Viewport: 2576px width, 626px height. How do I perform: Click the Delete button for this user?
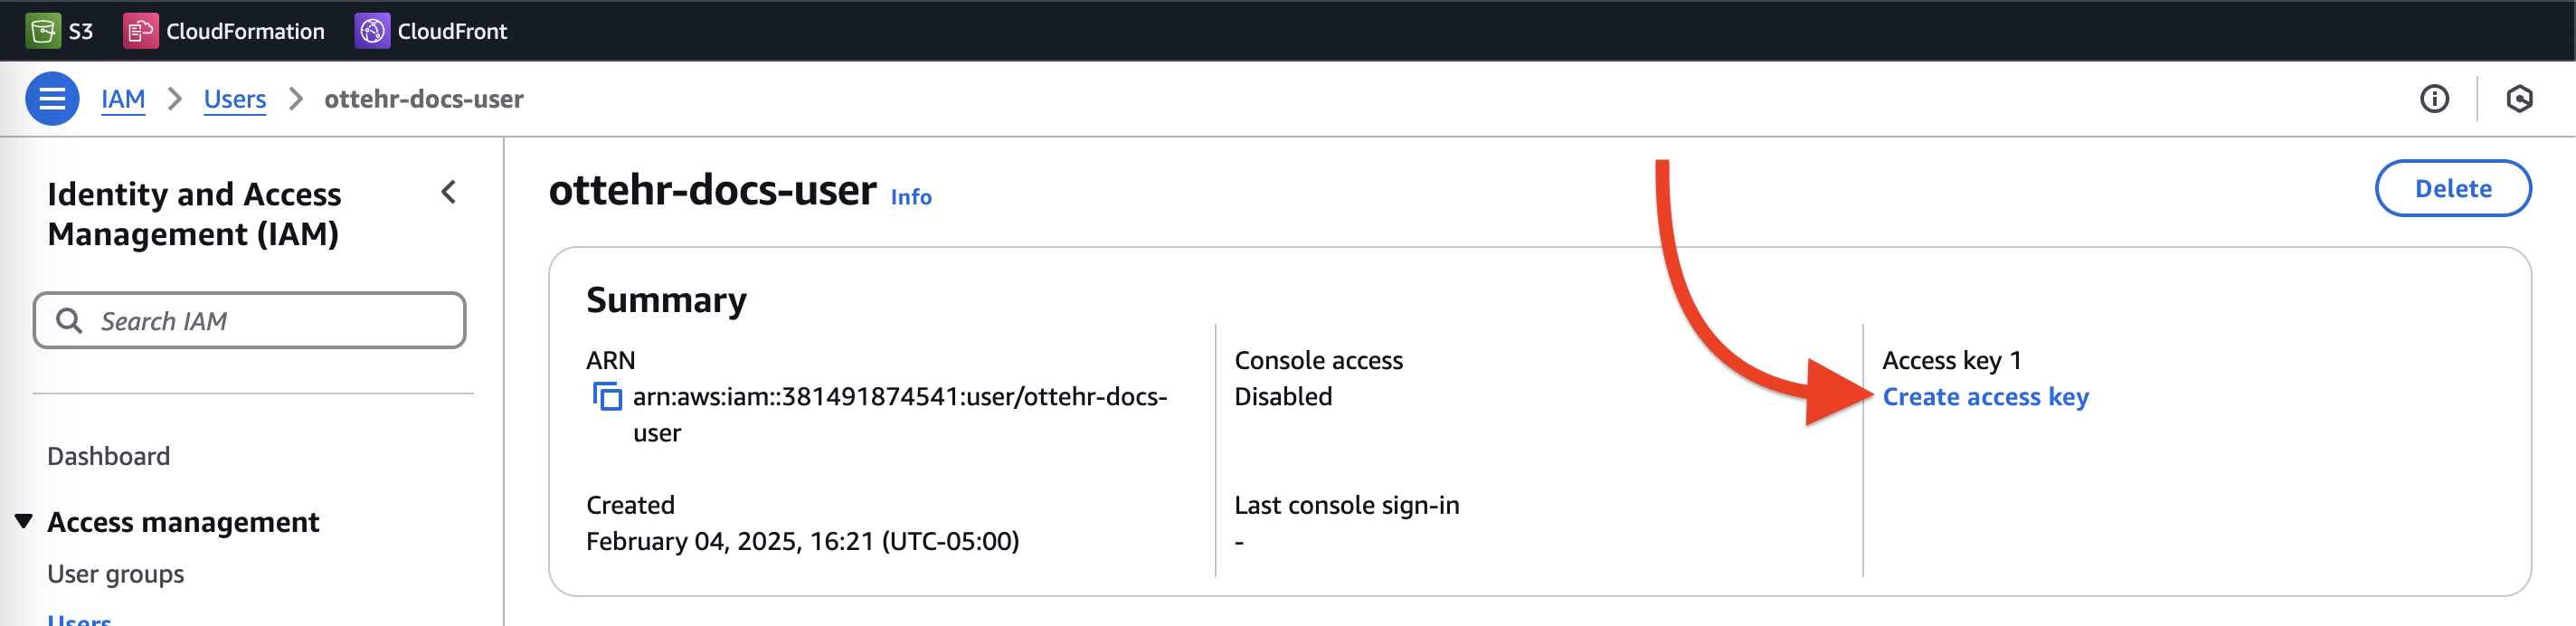pos(2452,188)
